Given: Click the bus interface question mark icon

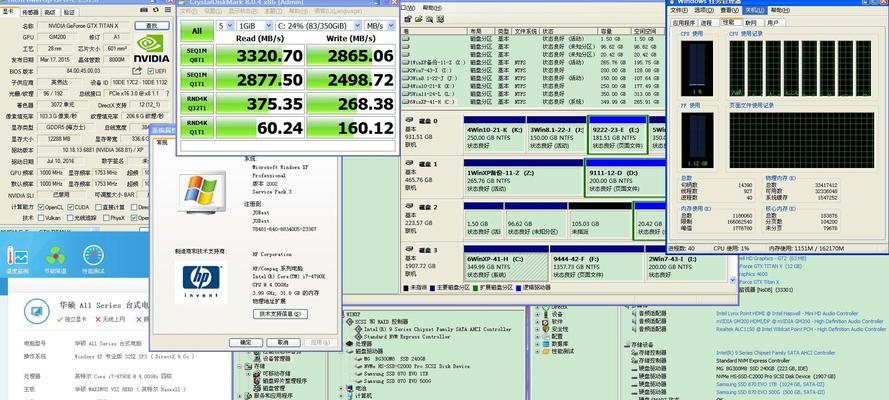Looking at the screenshot, I should 169,93.
